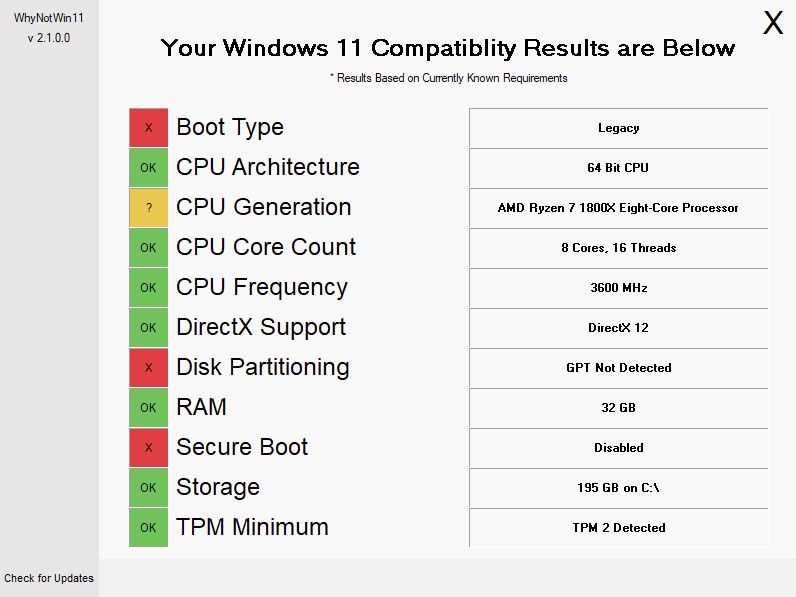Click Check for Updates link

pos(49,578)
